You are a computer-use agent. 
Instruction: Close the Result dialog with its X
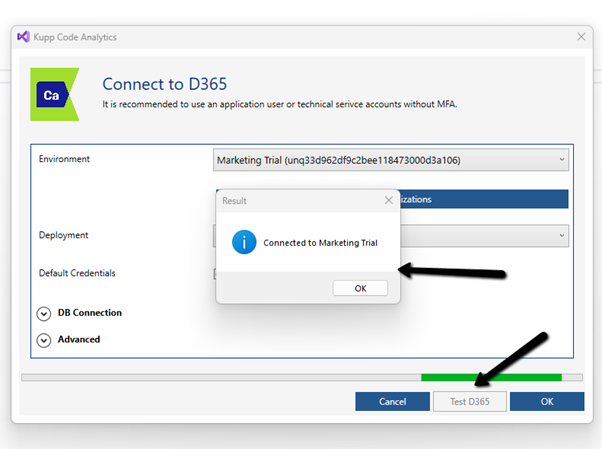pyautogui.click(x=388, y=200)
